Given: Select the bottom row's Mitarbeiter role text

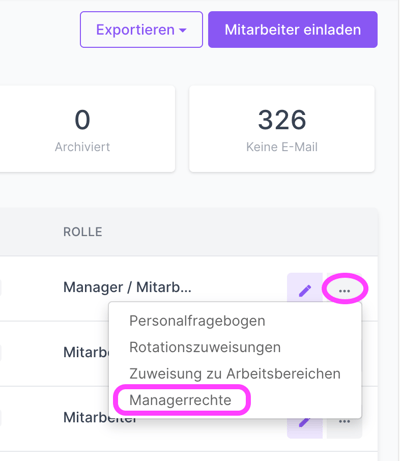Looking at the screenshot, I should (100, 417).
